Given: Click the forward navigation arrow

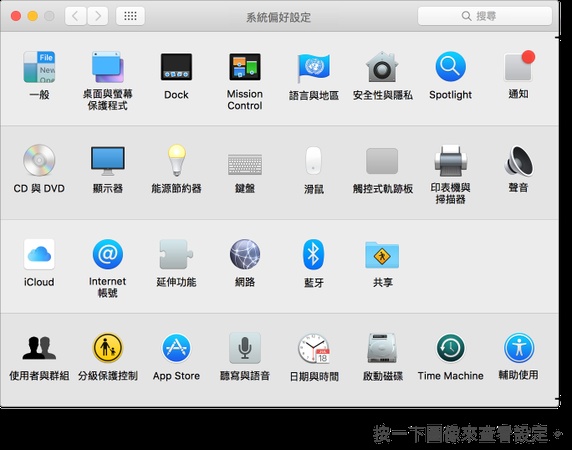Looking at the screenshot, I should (x=97, y=16).
